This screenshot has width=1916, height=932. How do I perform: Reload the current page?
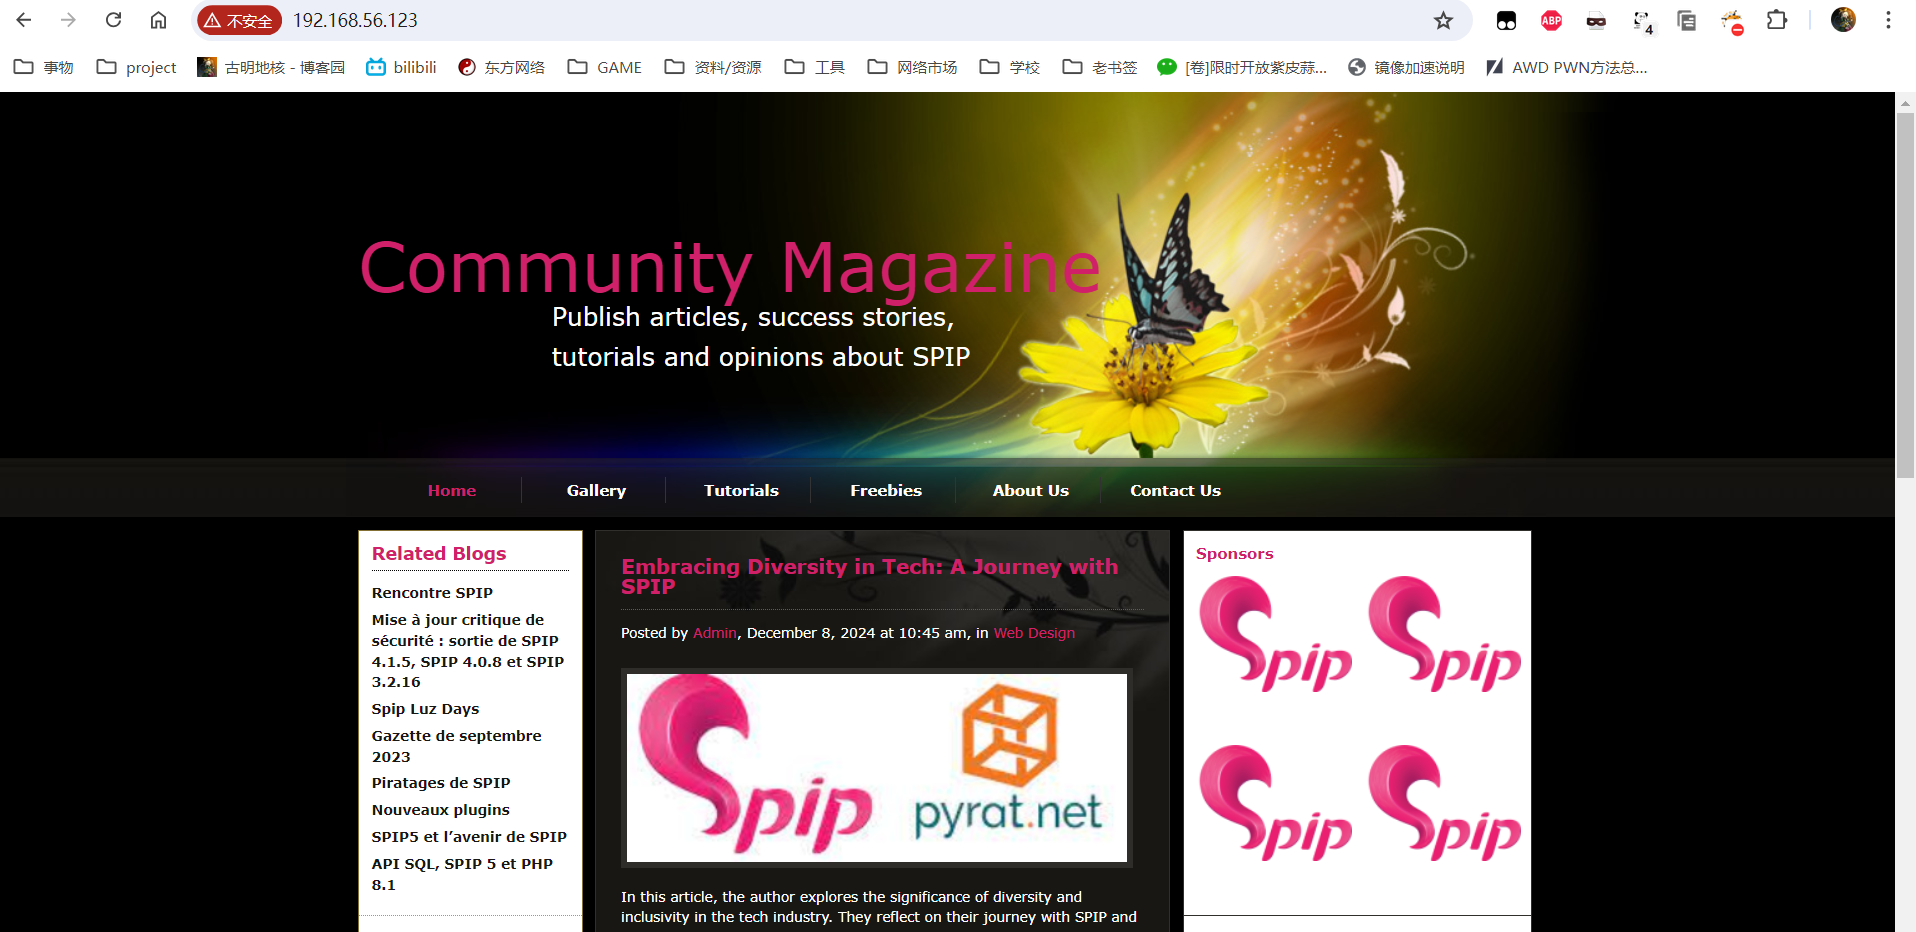pyautogui.click(x=113, y=20)
